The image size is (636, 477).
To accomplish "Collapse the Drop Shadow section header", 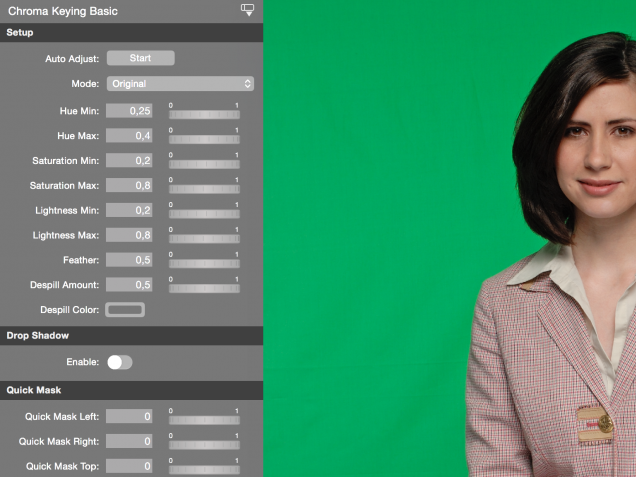I will (131, 335).
